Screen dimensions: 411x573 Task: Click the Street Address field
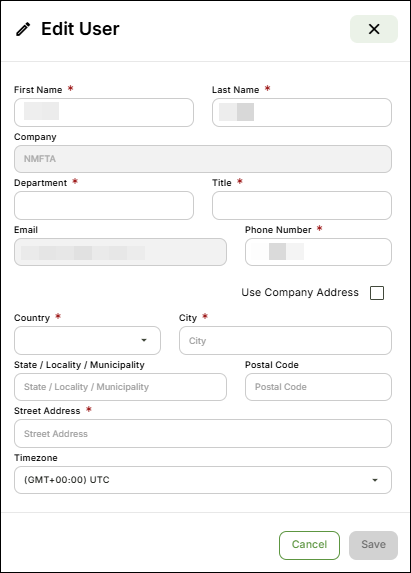pos(203,433)
